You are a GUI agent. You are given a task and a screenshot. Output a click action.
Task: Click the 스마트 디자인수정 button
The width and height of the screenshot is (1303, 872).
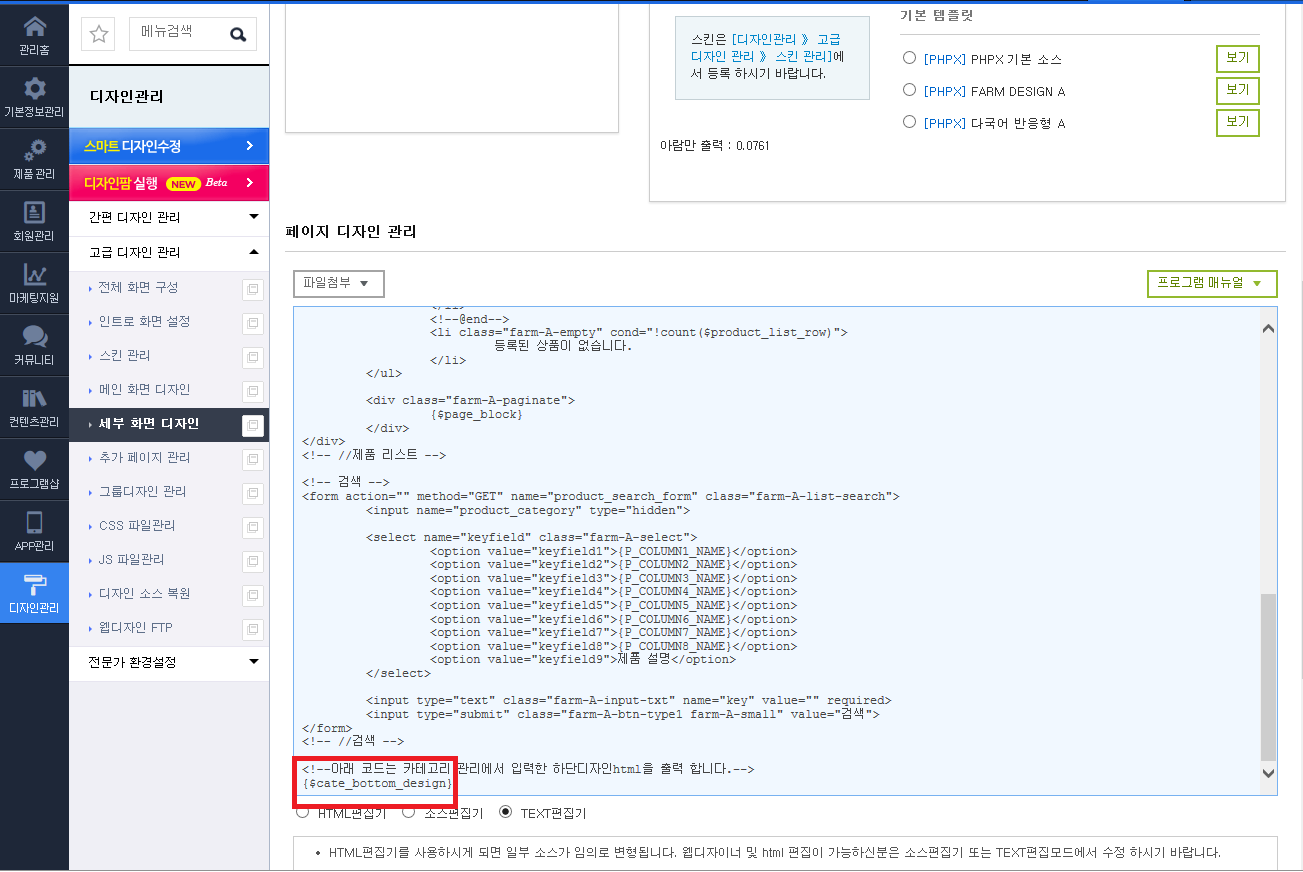pyautogui.click(x=169, y=146)
